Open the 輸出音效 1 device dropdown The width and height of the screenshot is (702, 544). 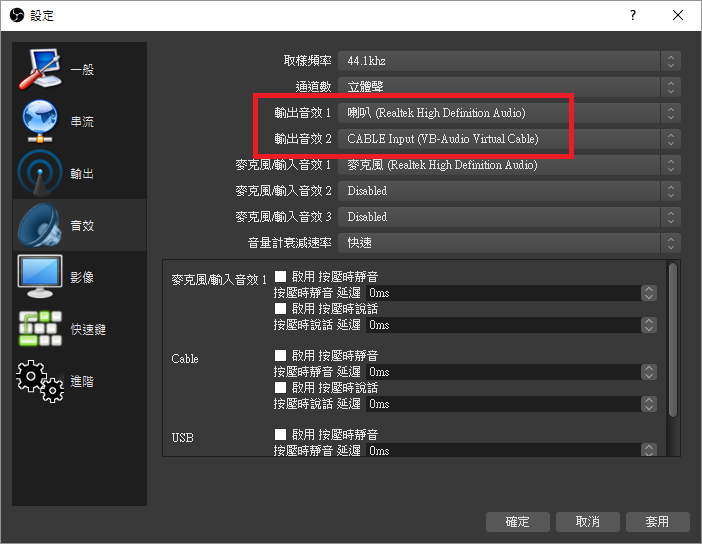coord(509,113)
